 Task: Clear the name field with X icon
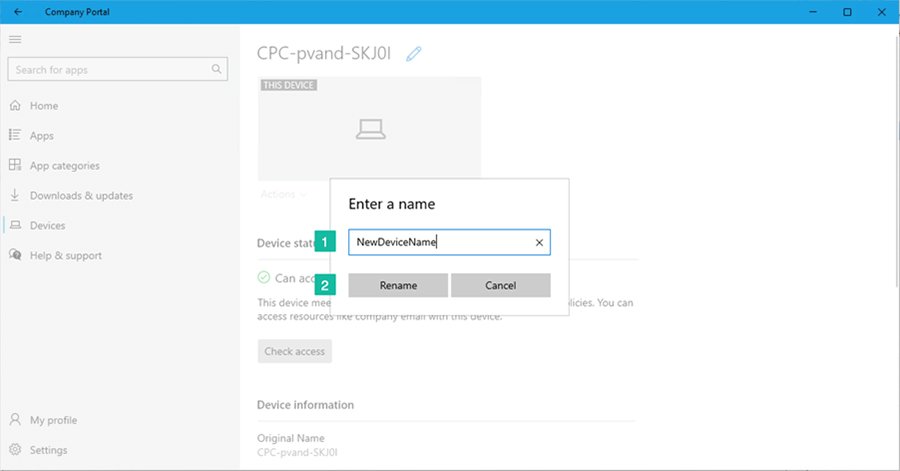(539, 242)
